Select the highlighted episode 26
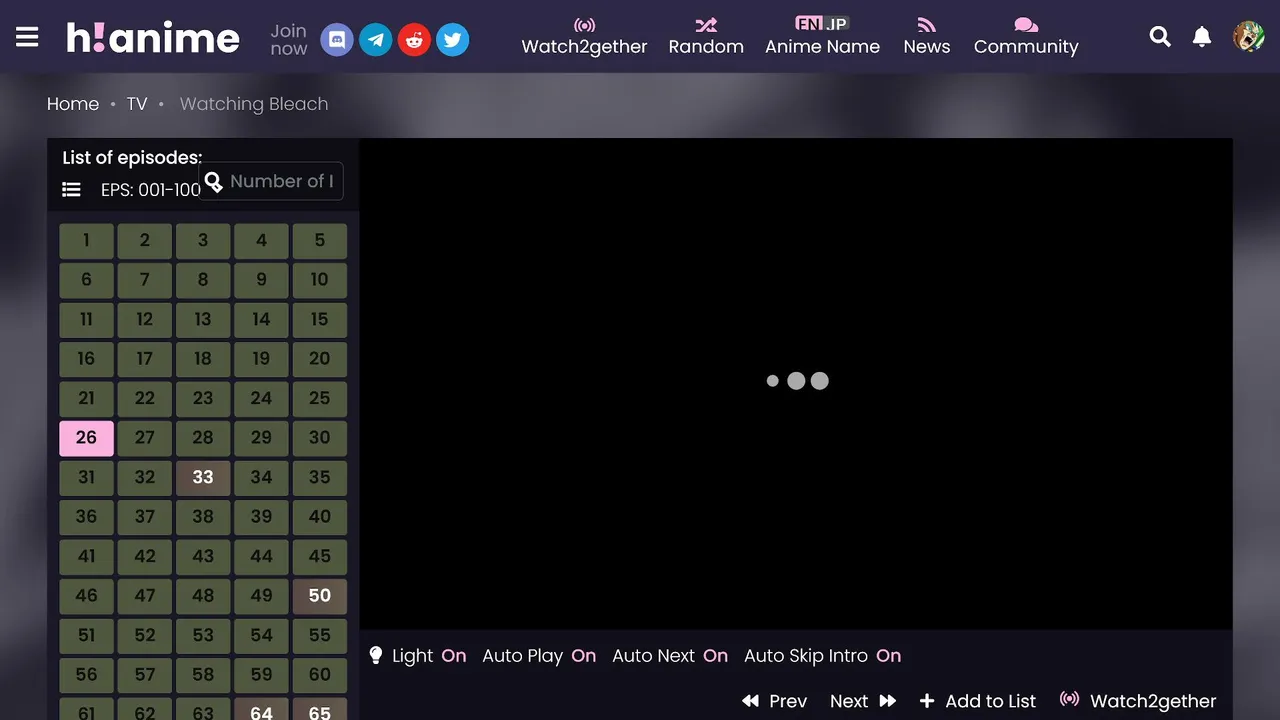 coord(86,438)
